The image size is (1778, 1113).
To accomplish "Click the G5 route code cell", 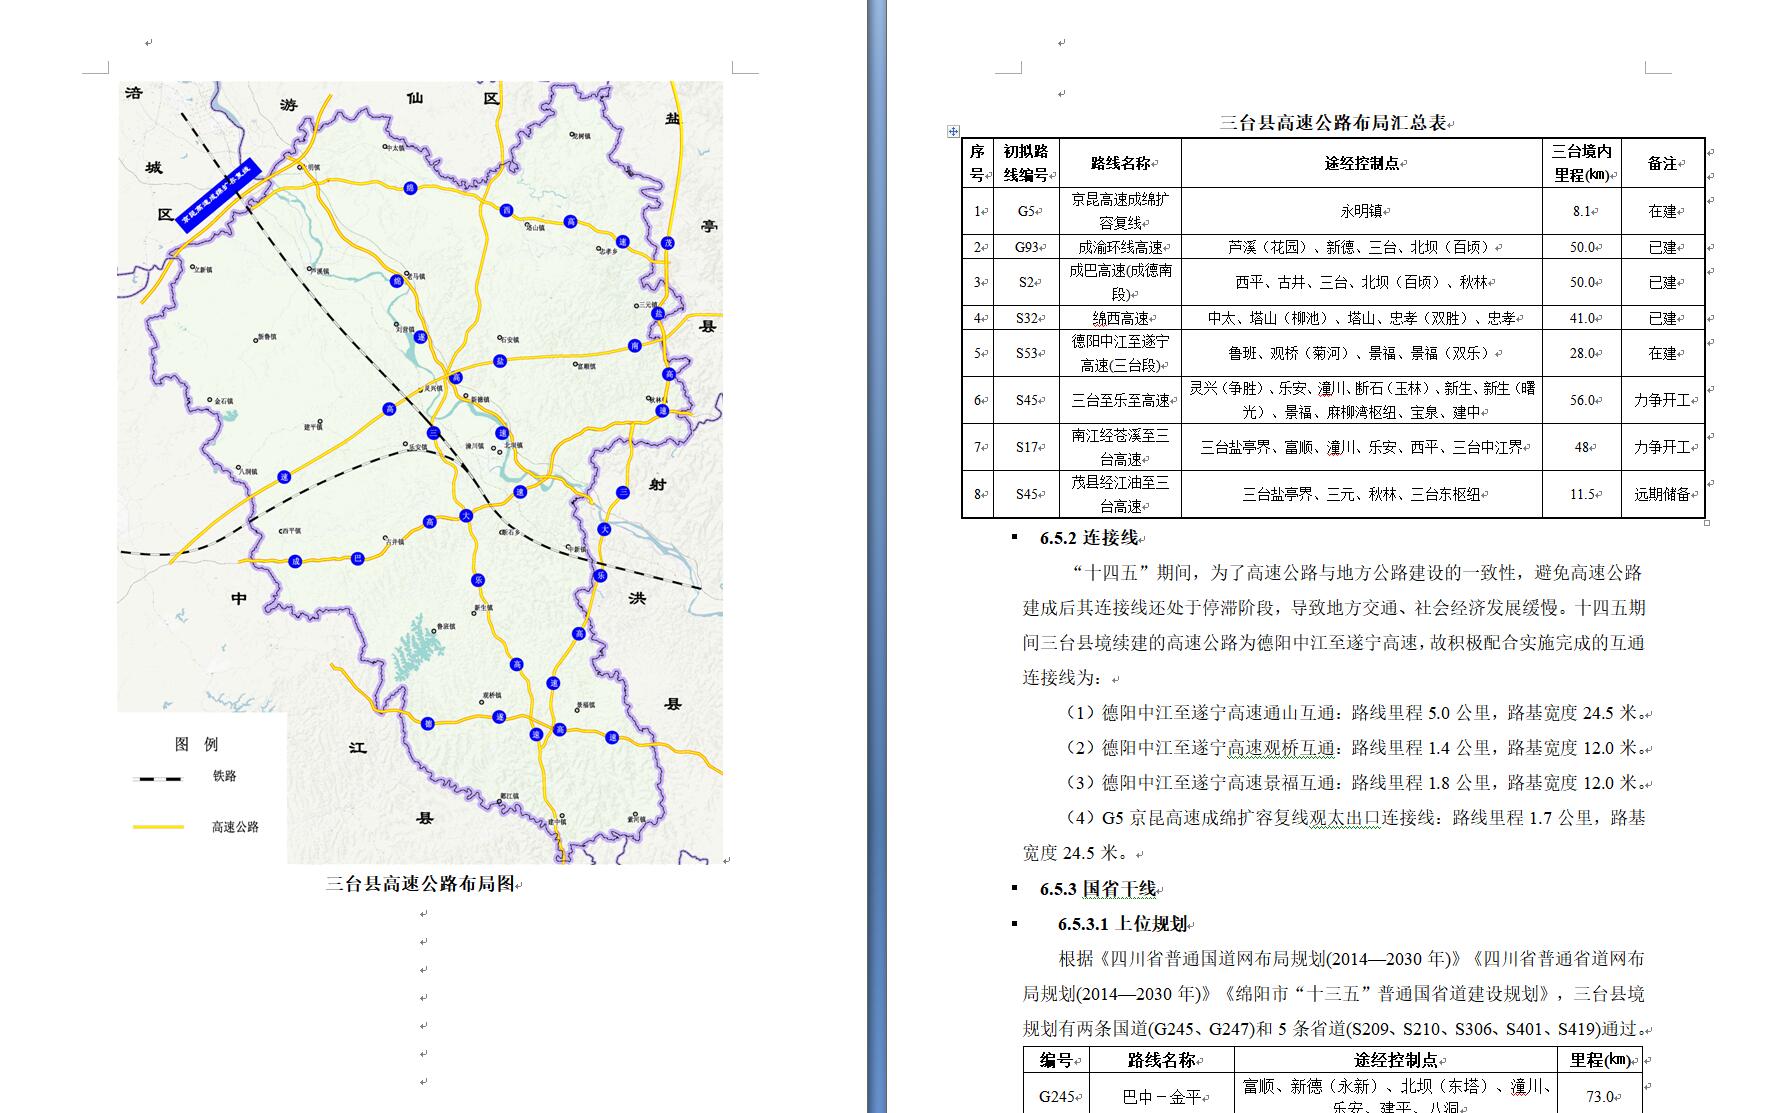I will click(1026, 211).
